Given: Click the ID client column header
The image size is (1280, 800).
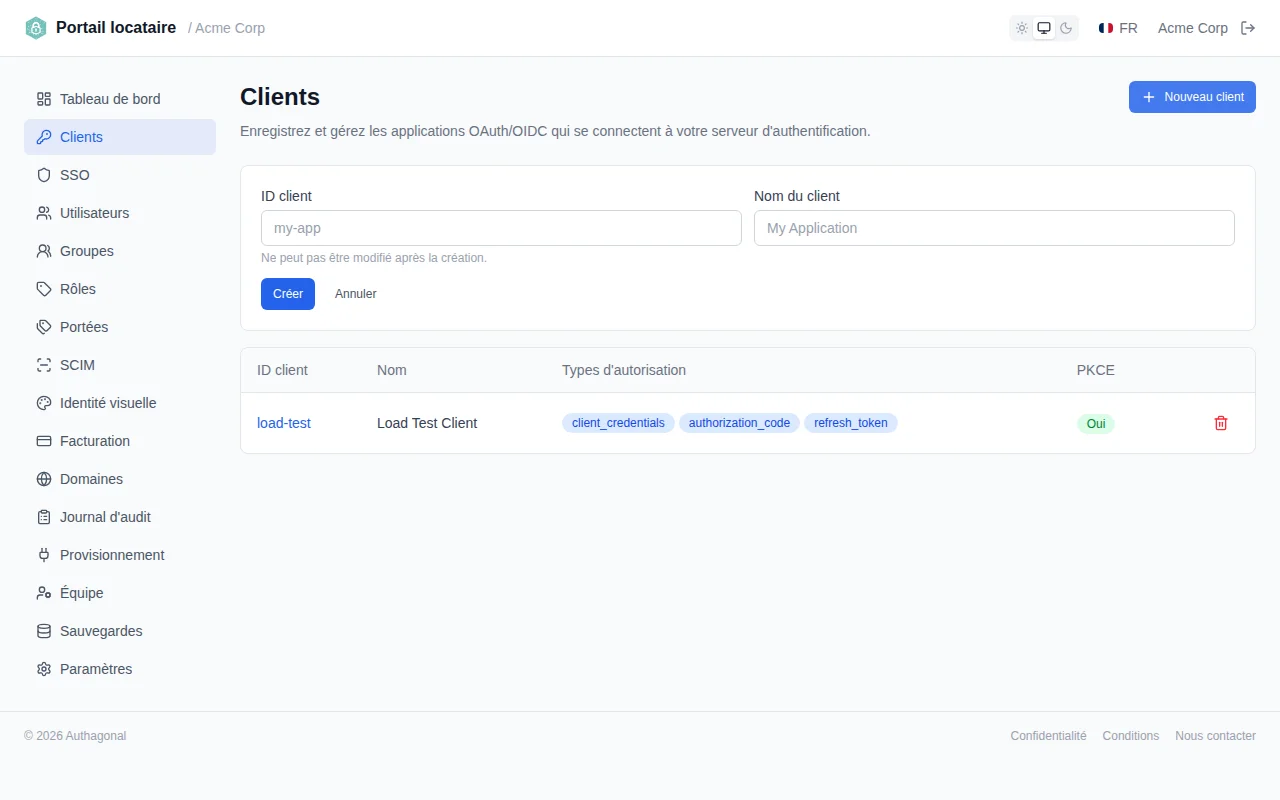Looking at the screenshot, I should (x=282, y=370).
